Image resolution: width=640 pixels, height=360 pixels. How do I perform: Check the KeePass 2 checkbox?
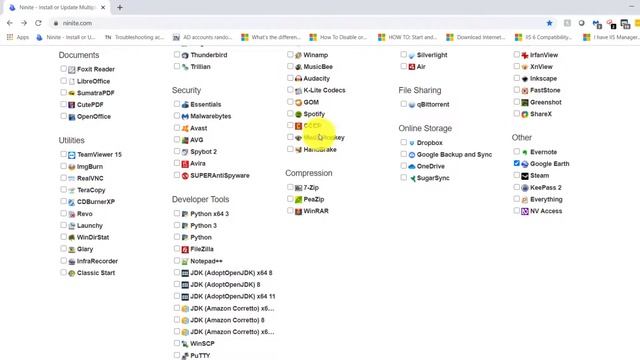click(x=517, y=187)
